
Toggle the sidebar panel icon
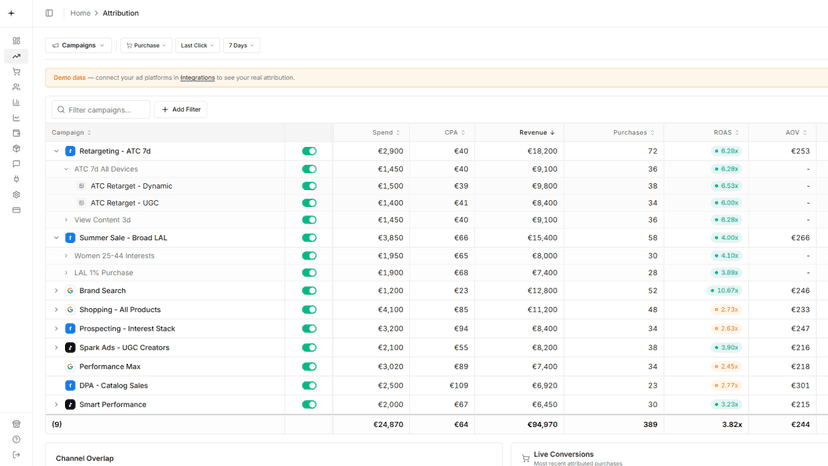tap(49, 13)
